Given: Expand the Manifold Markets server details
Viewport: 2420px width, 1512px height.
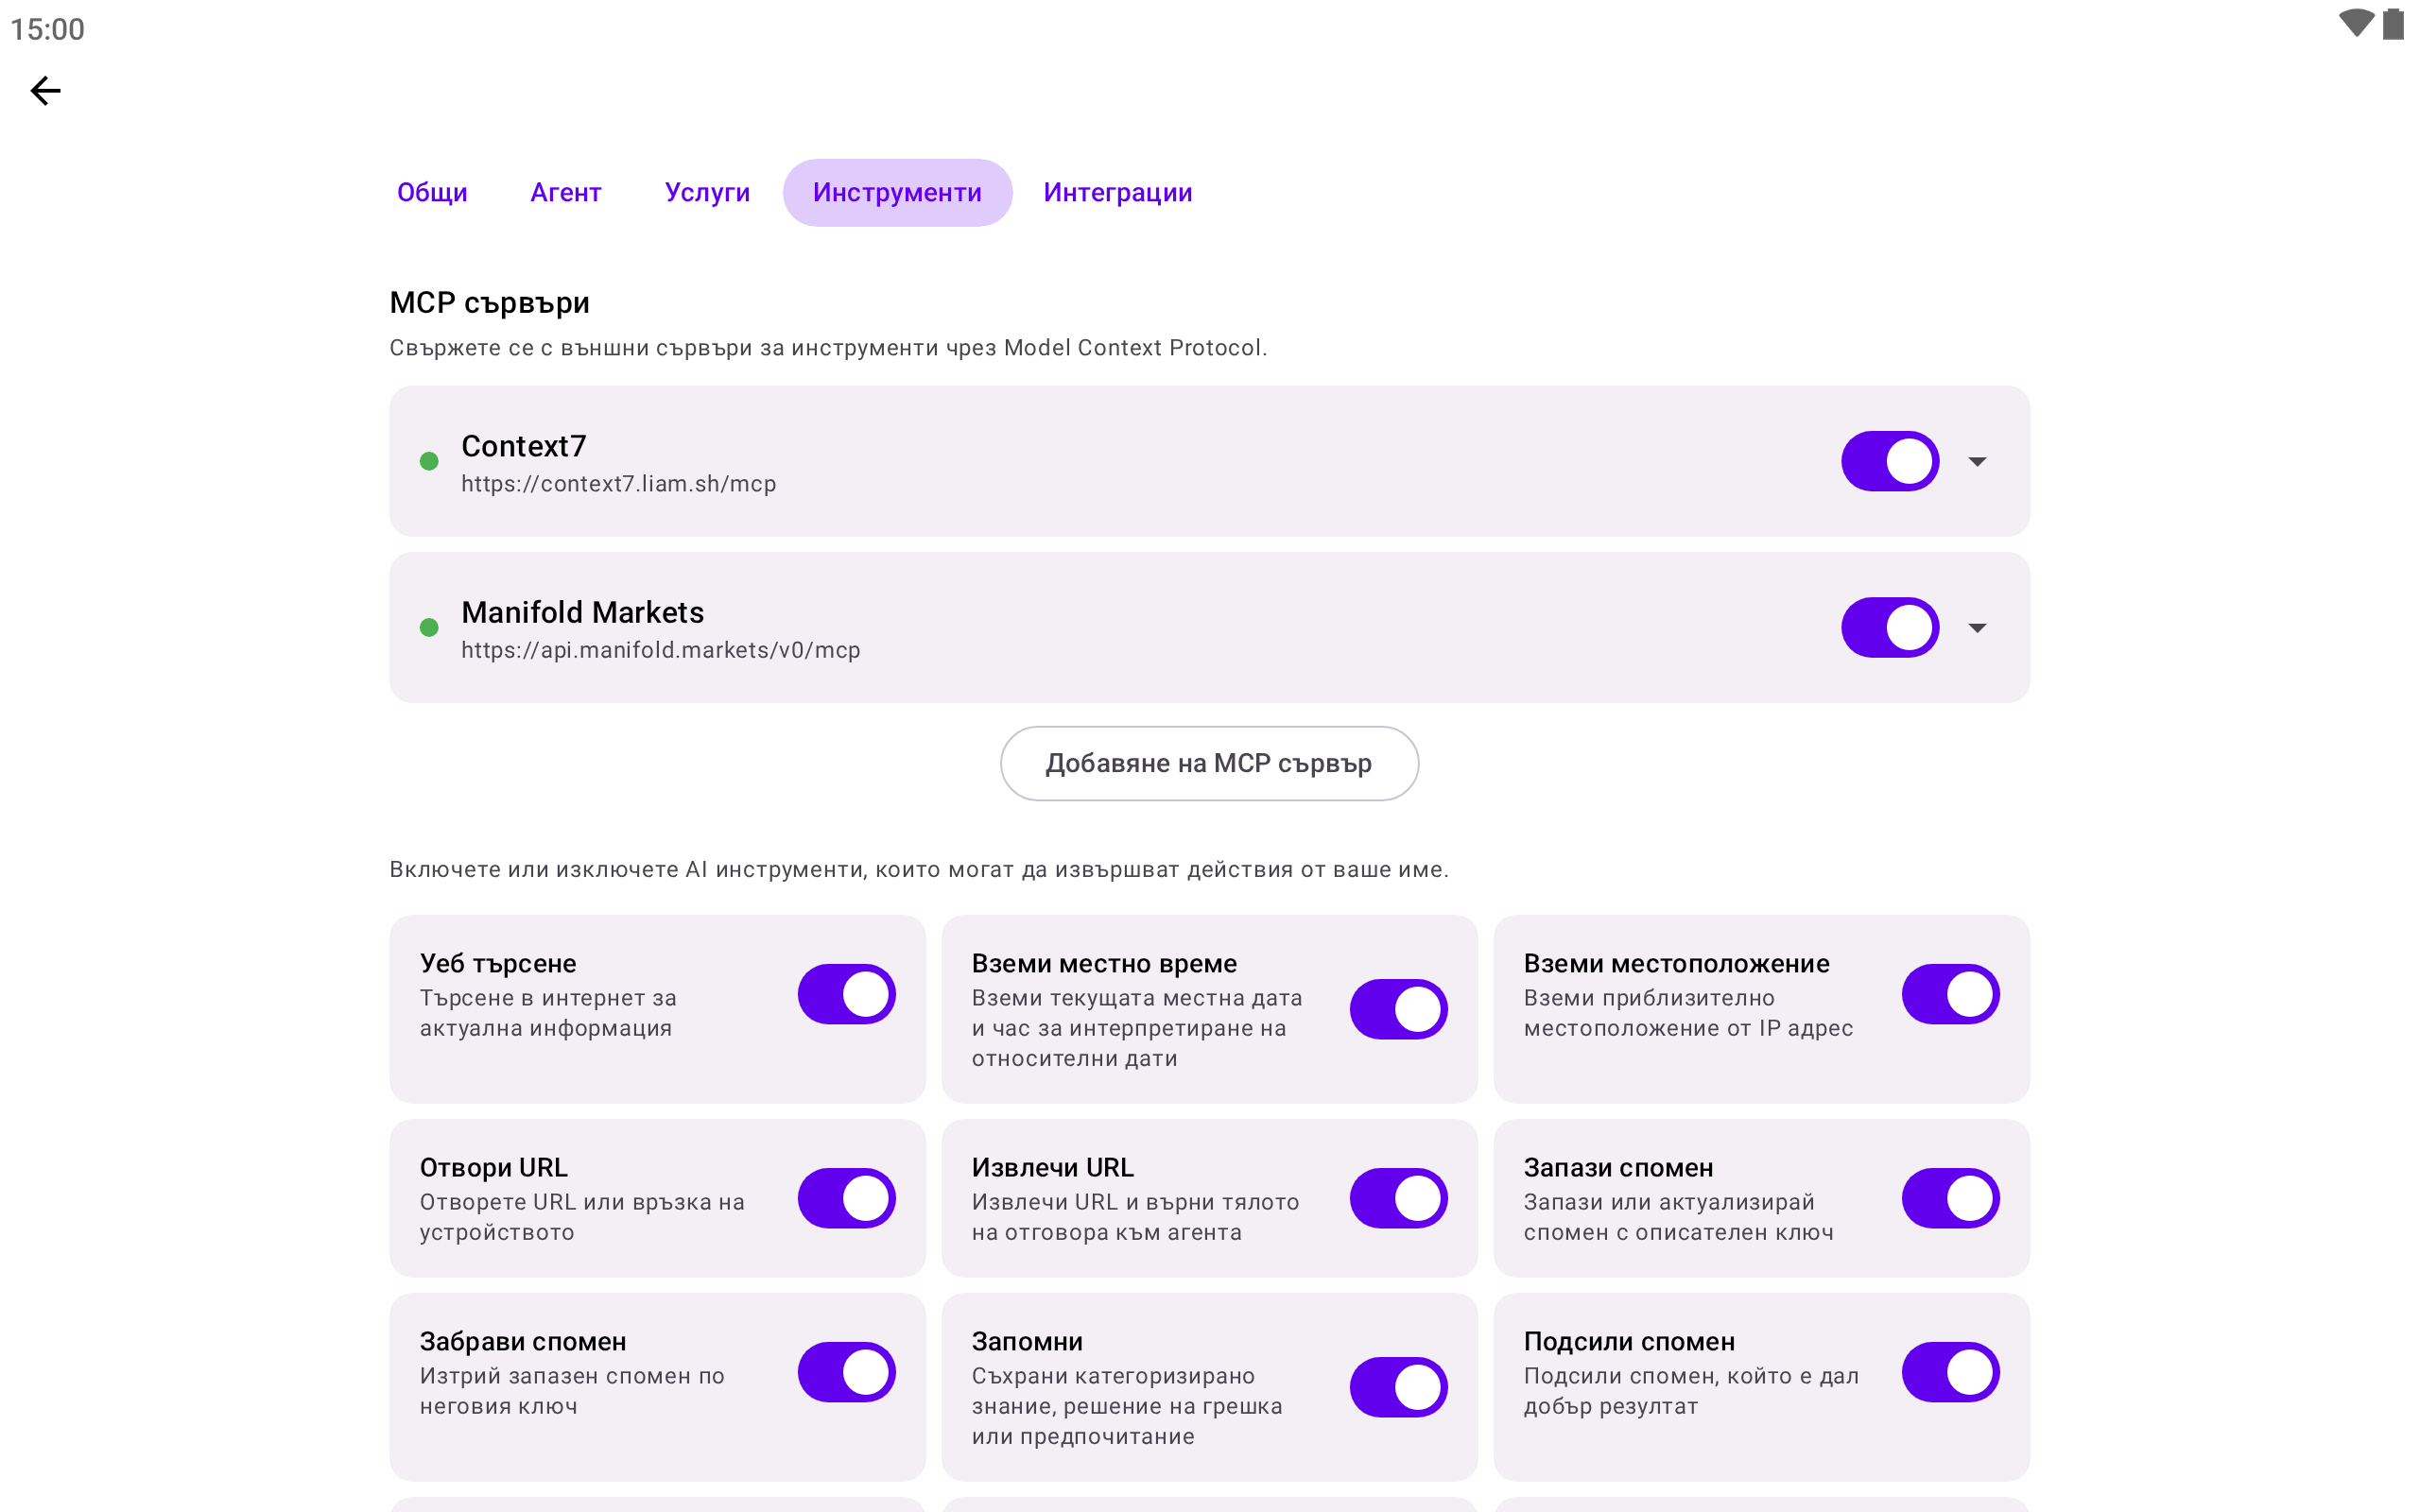Looking at the screenshot, I should point(1977,627).
